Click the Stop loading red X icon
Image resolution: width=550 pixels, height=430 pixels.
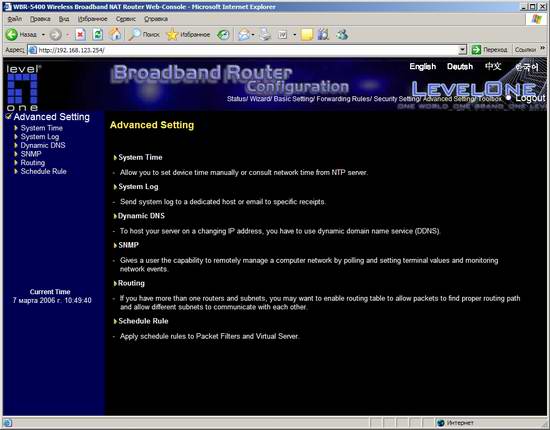coord(80,34)
